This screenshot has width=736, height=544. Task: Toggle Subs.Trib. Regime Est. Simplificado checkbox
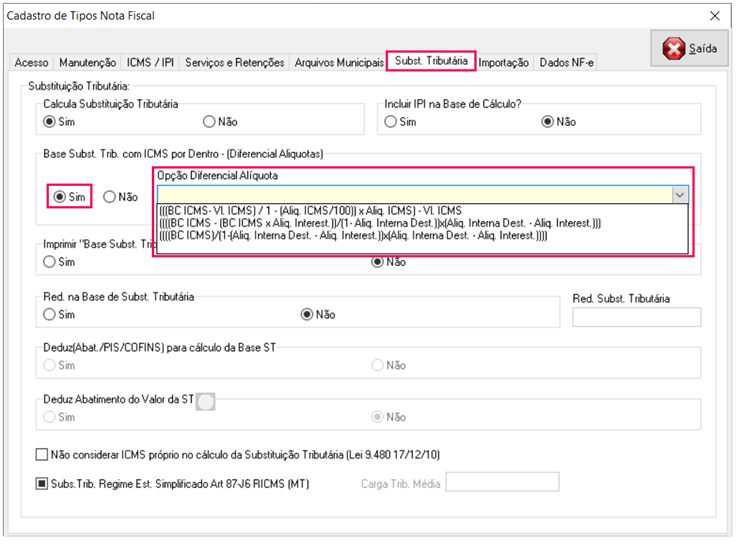41,484
